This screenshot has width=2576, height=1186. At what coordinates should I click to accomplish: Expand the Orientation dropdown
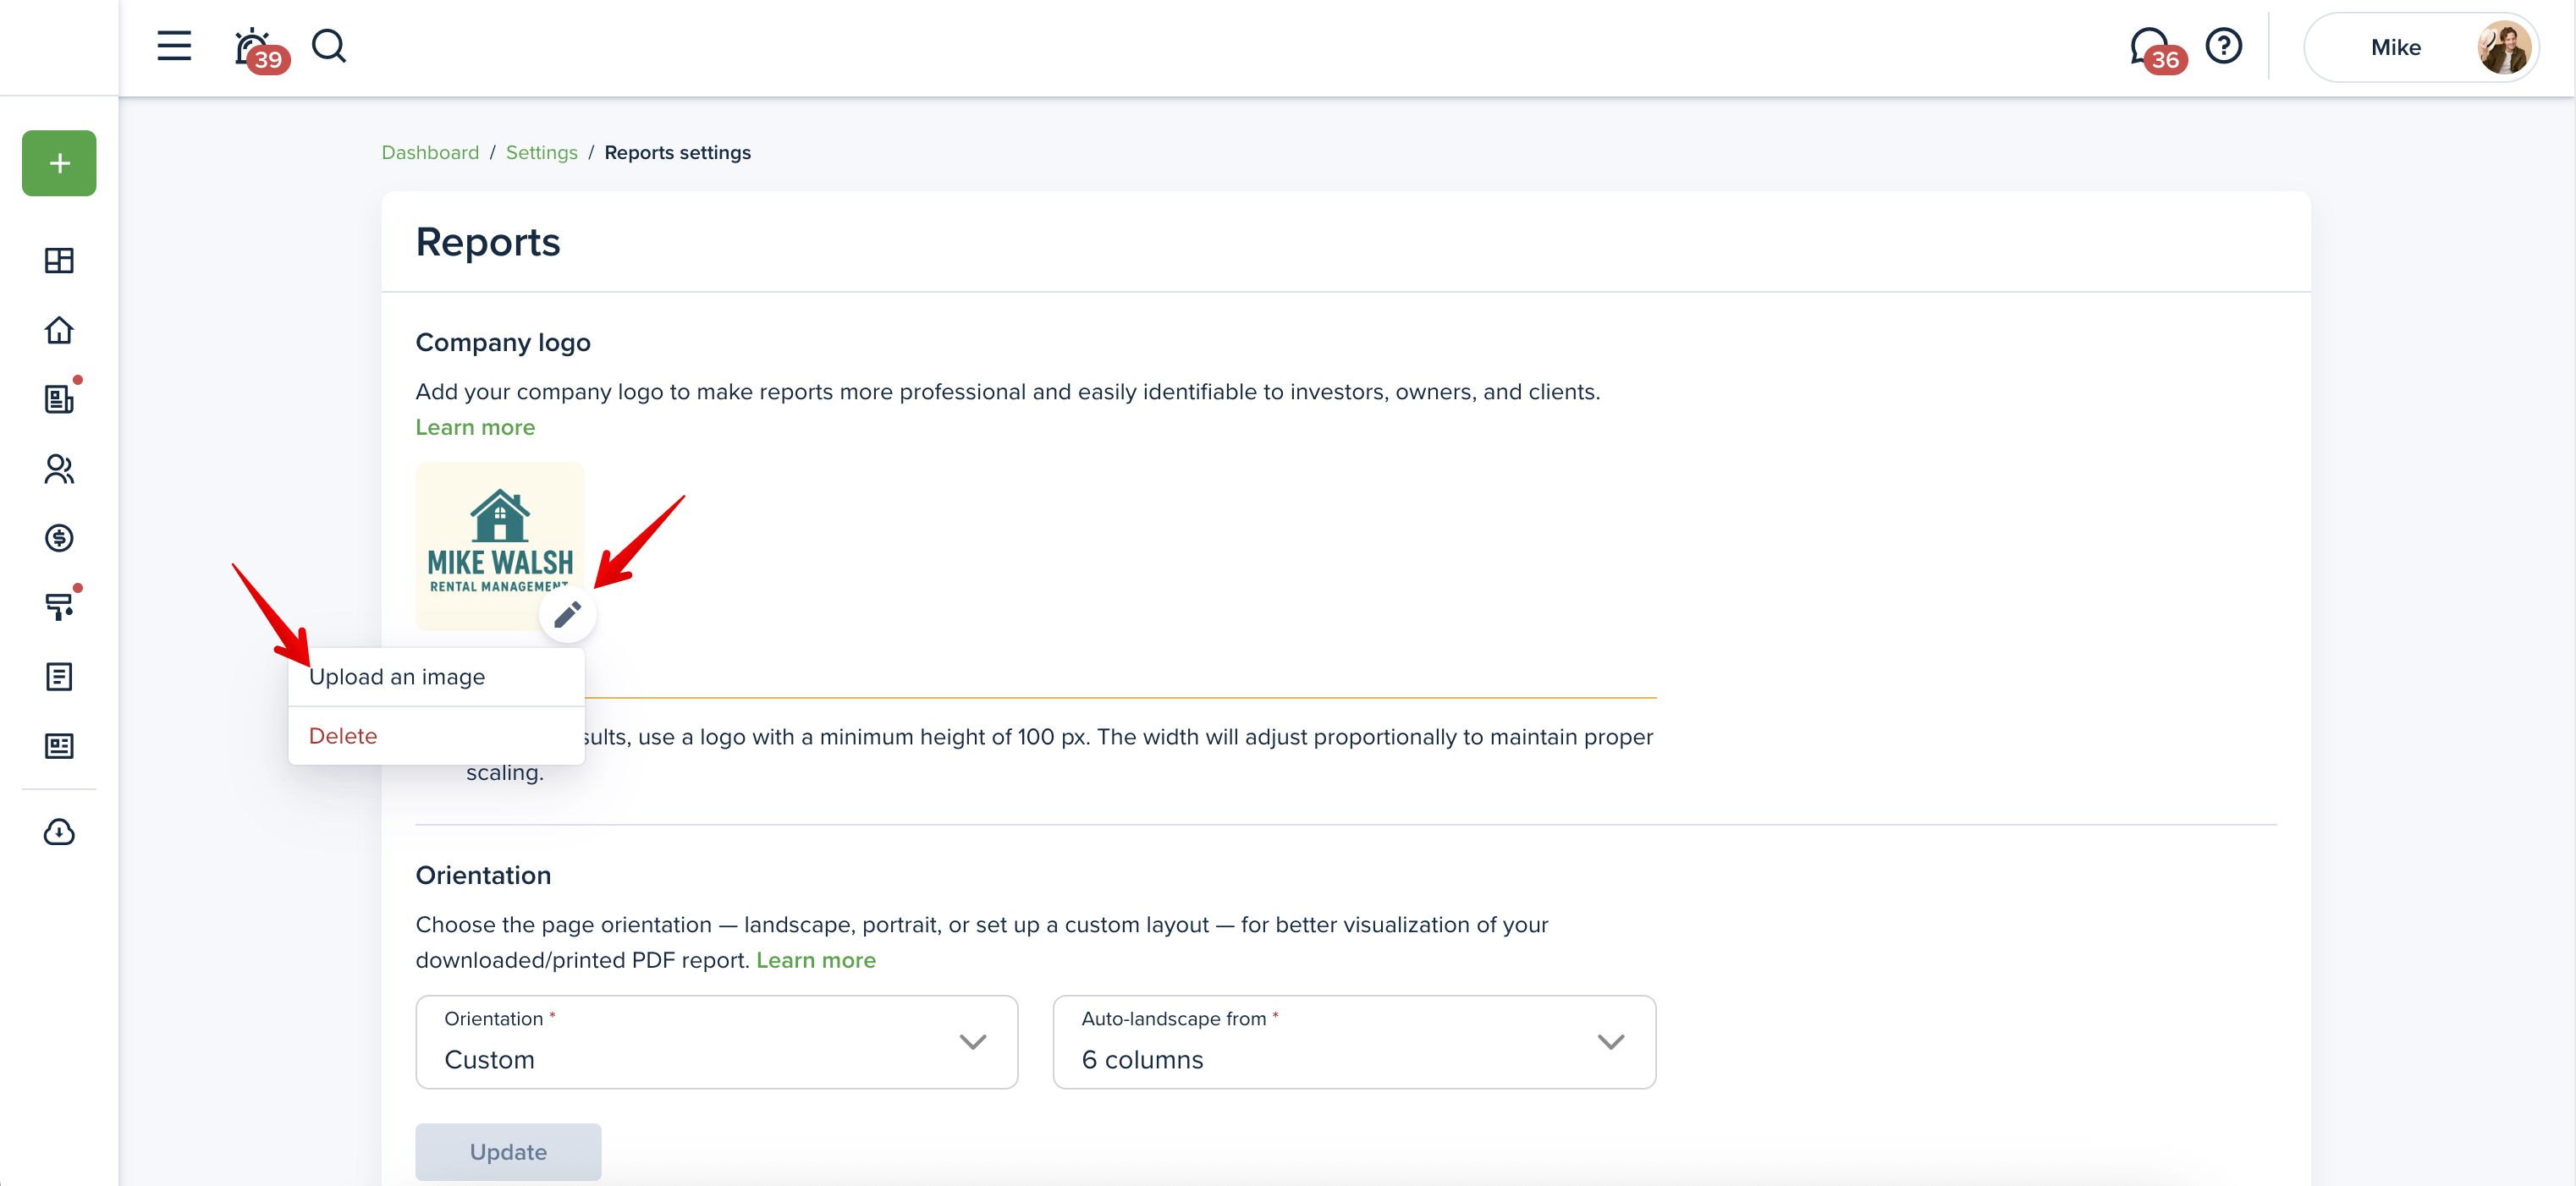coord(716,1042)
